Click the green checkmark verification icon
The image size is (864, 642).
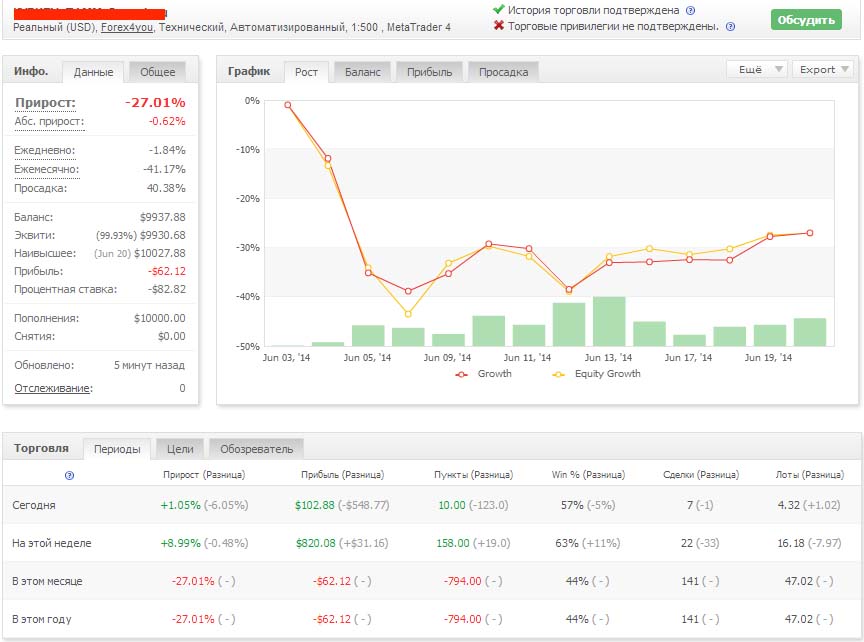pos(498,10)
